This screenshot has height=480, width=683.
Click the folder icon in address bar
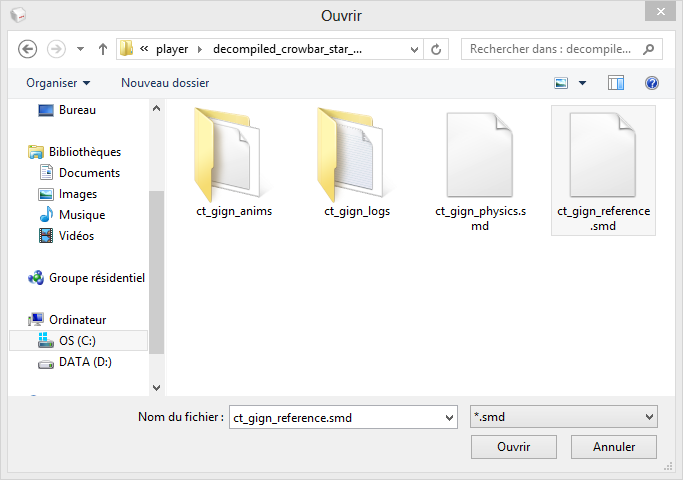[126, 48]
